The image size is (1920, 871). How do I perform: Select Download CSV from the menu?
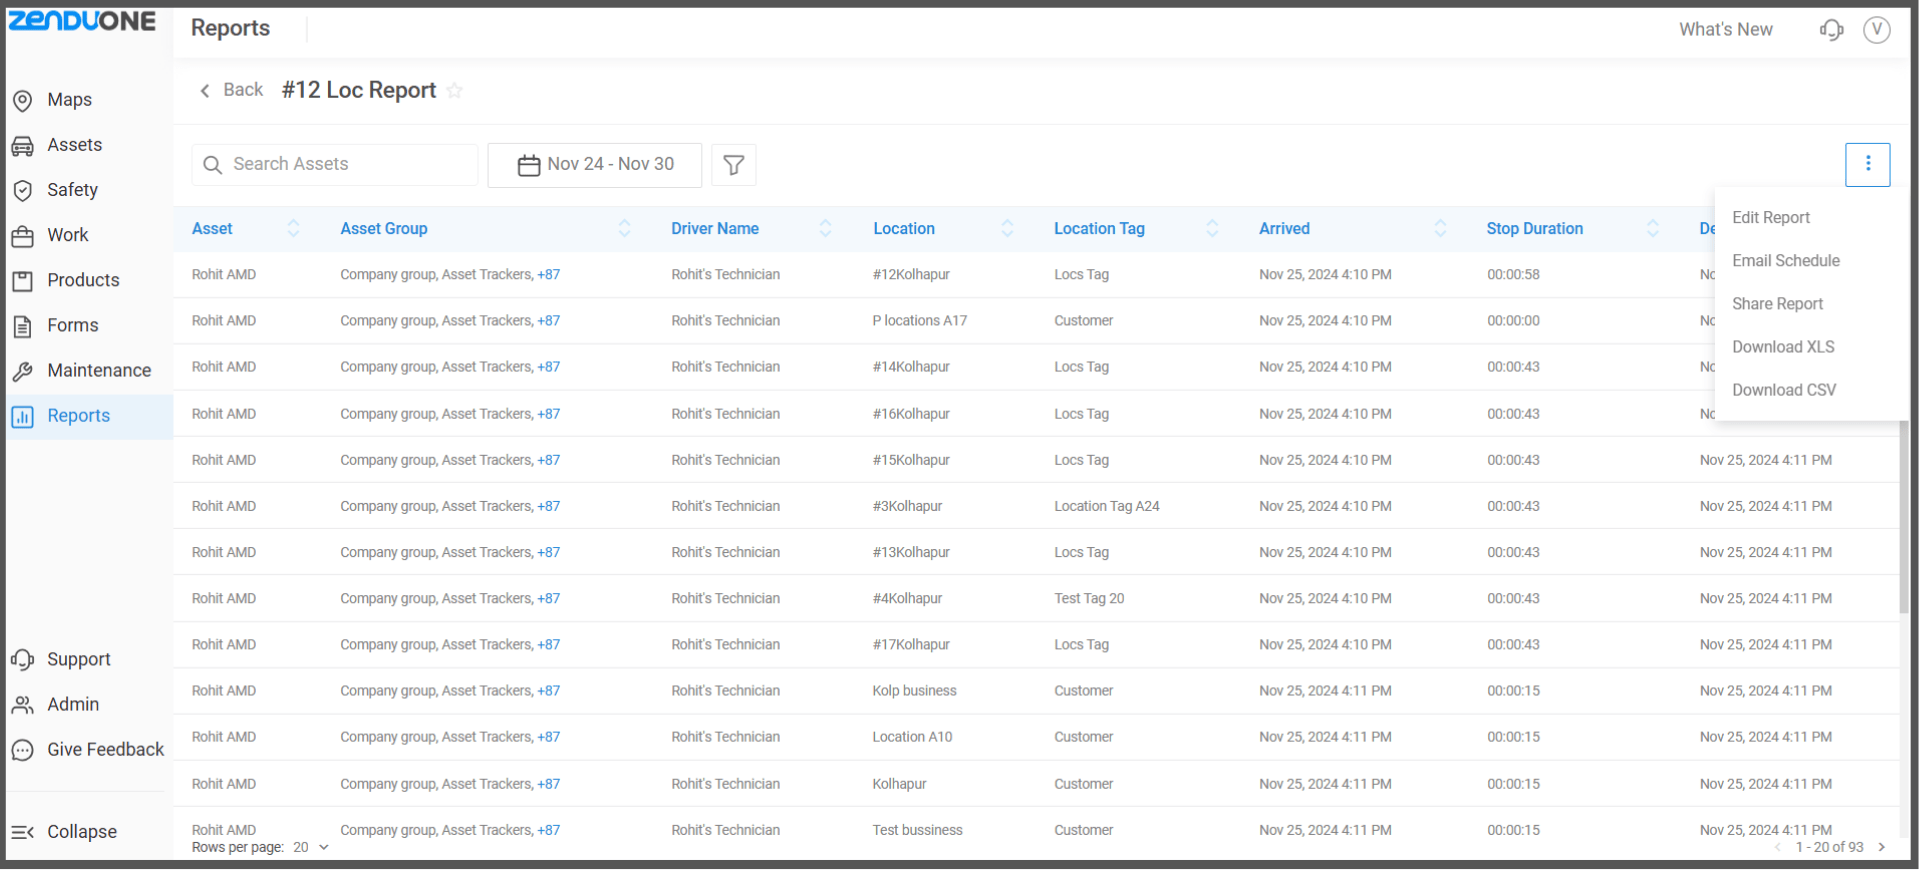pyautogui.click(x=1783, y=390)
